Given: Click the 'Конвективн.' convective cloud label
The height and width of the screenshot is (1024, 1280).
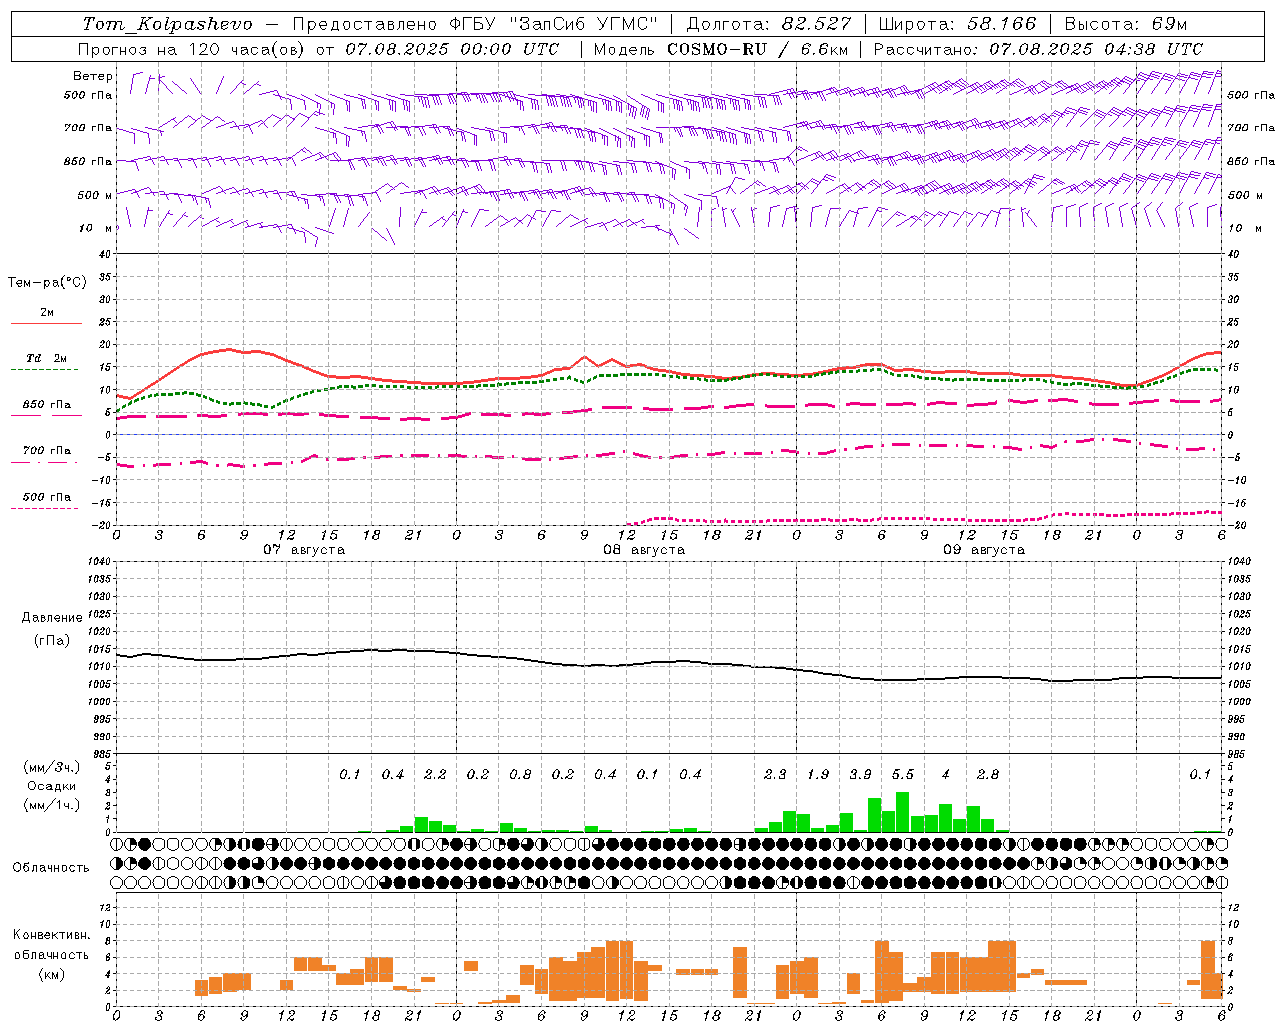Looking at the screenshot, I should click(x=52, y=935).
